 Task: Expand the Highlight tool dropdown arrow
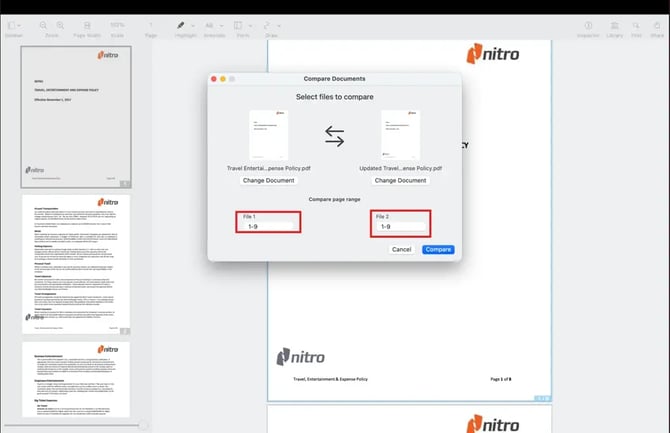point(193,26)
